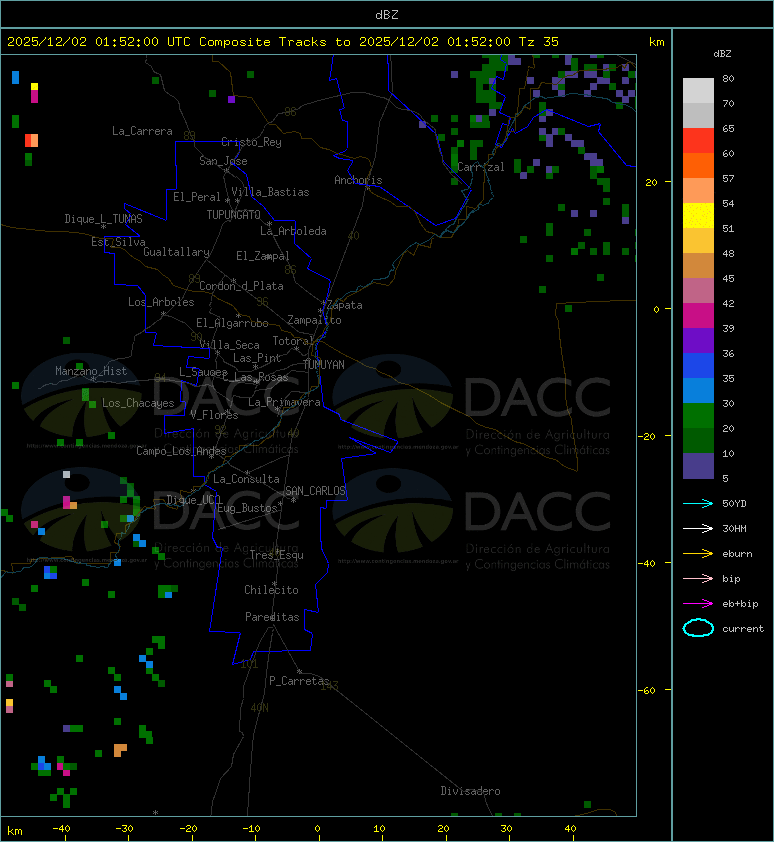Click the Carrizal label
Screen dimensions: 774x842
pyautogui.click(x=481, y=167)
